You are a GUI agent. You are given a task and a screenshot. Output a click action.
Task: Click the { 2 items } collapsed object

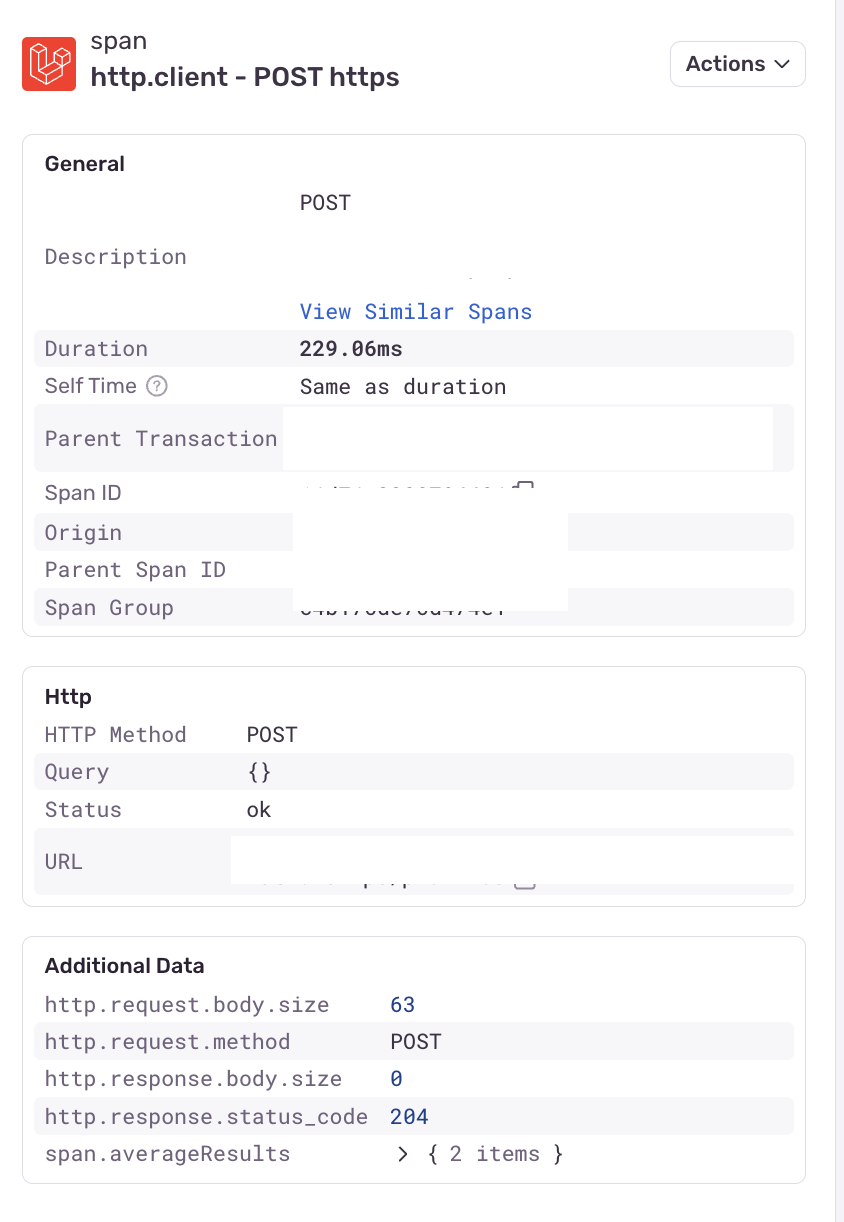click(x=495, y=1154)
